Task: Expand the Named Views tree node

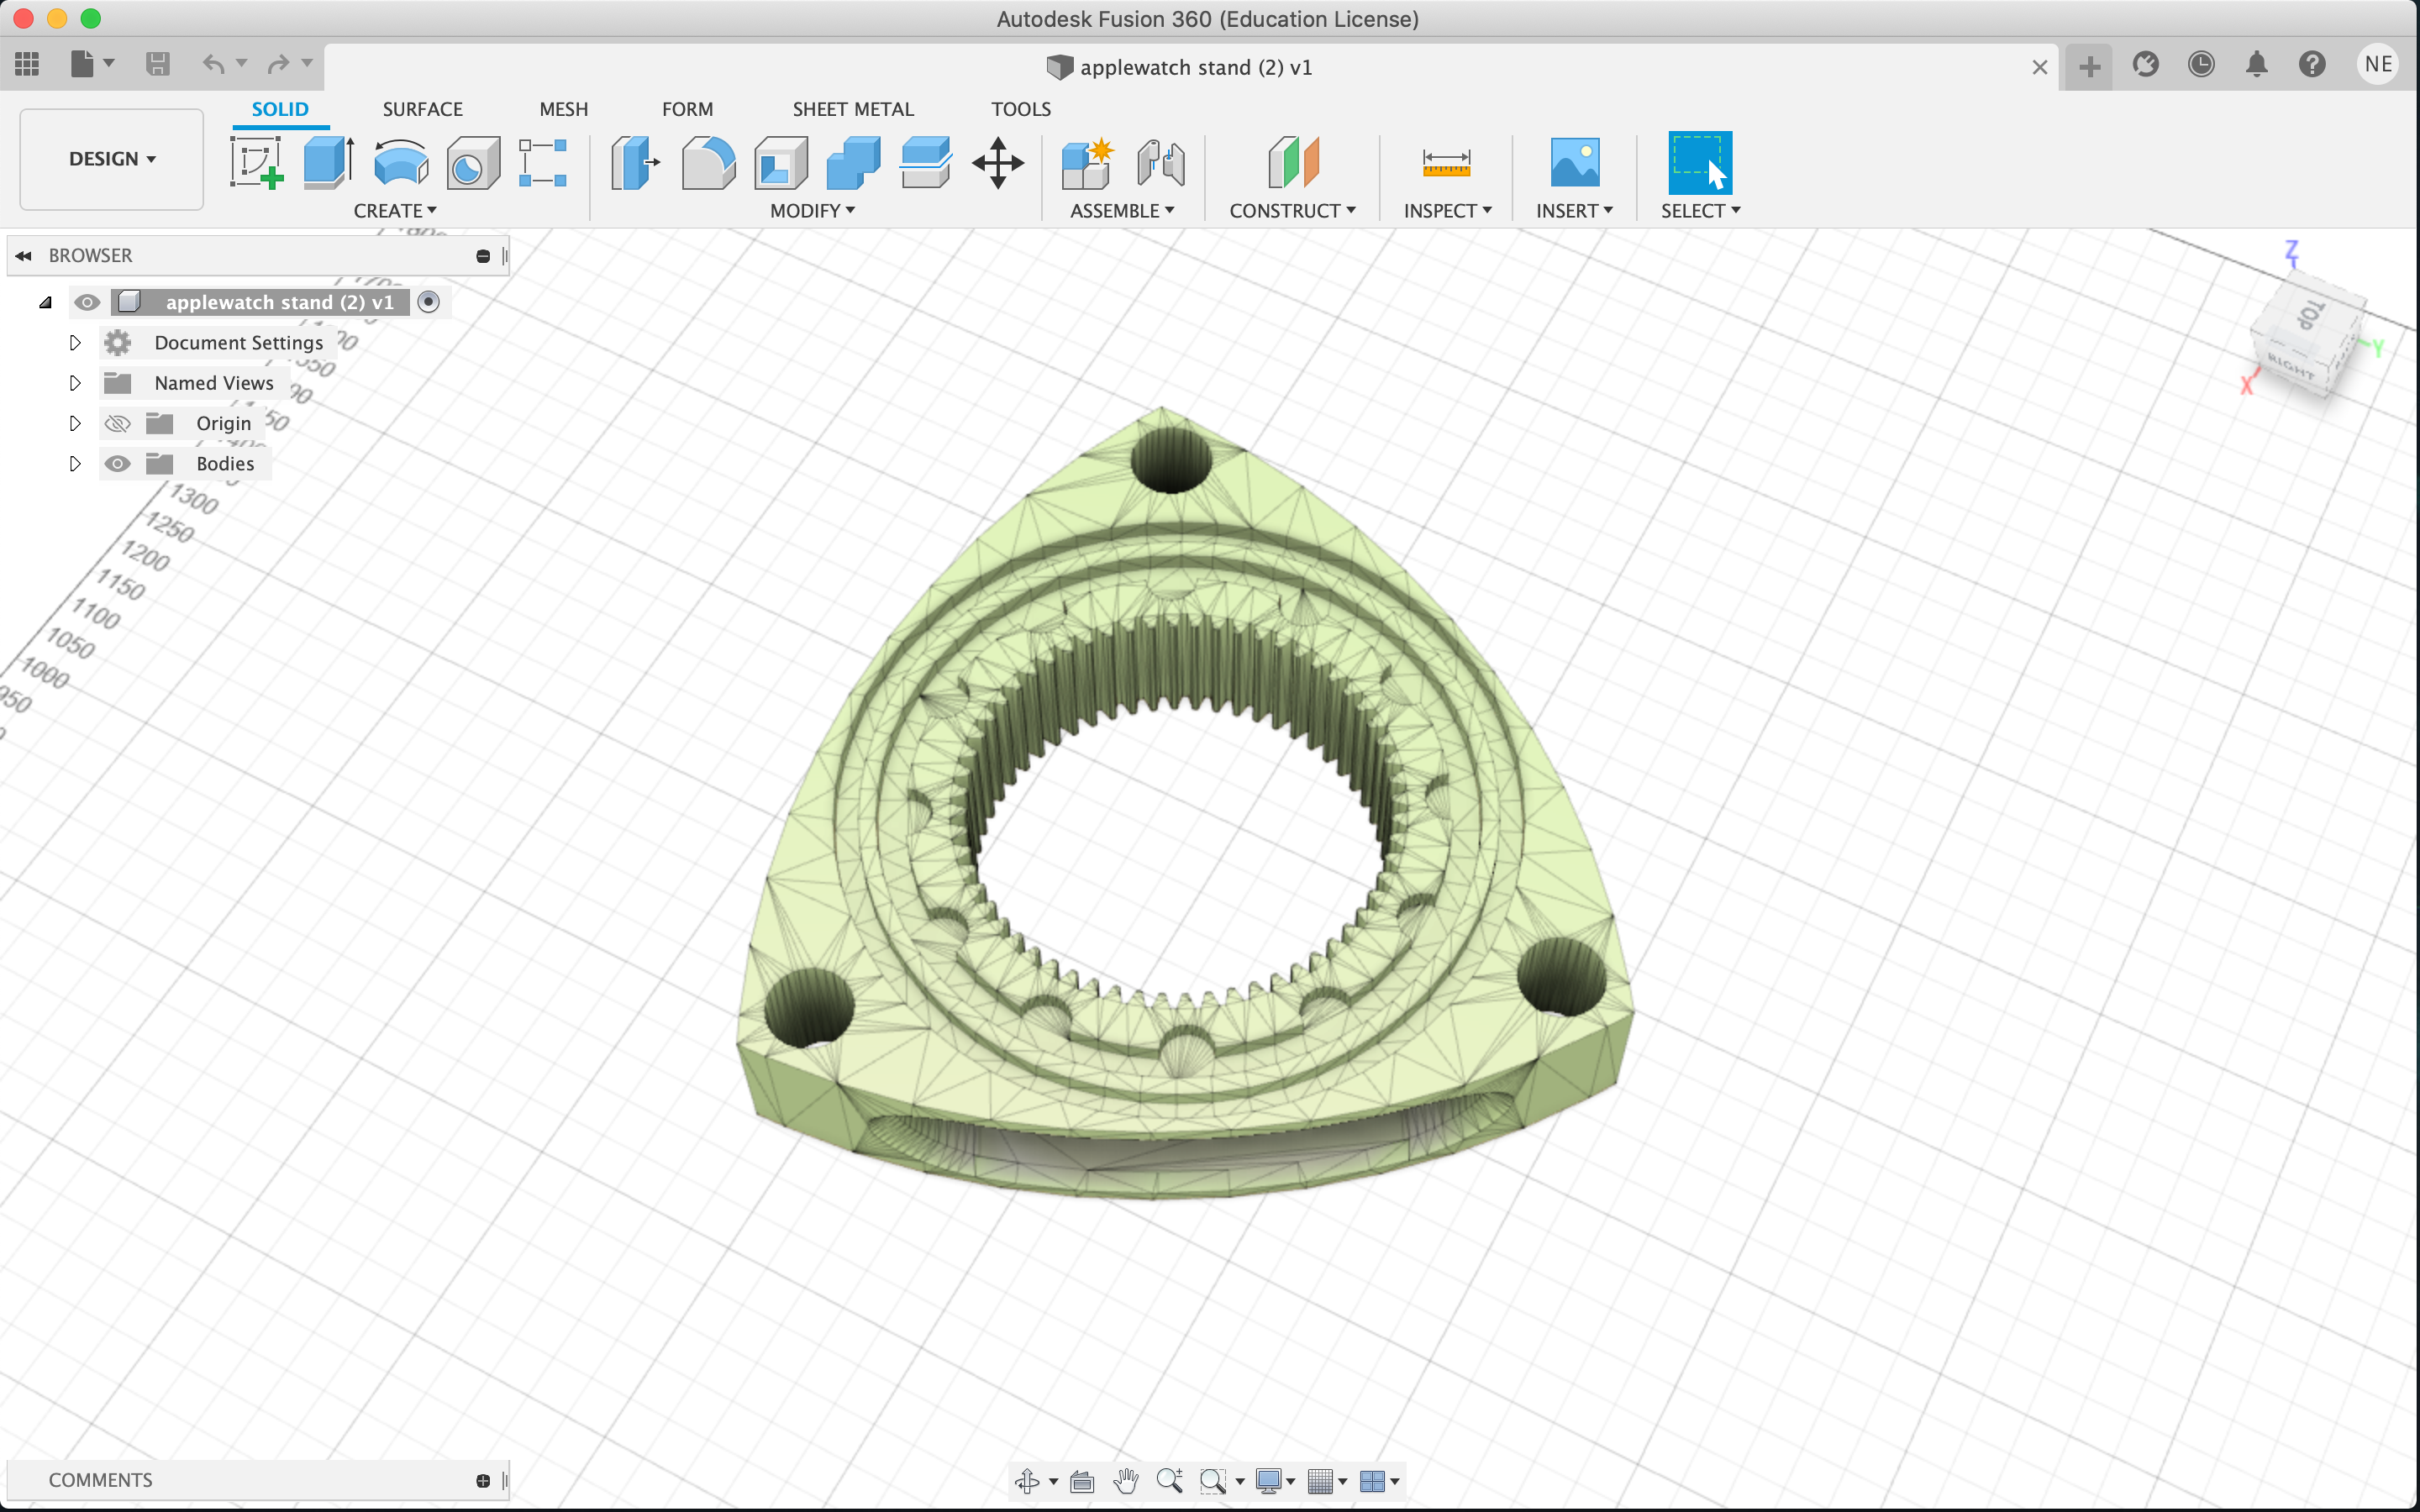Action: click(x=75, y=383)
